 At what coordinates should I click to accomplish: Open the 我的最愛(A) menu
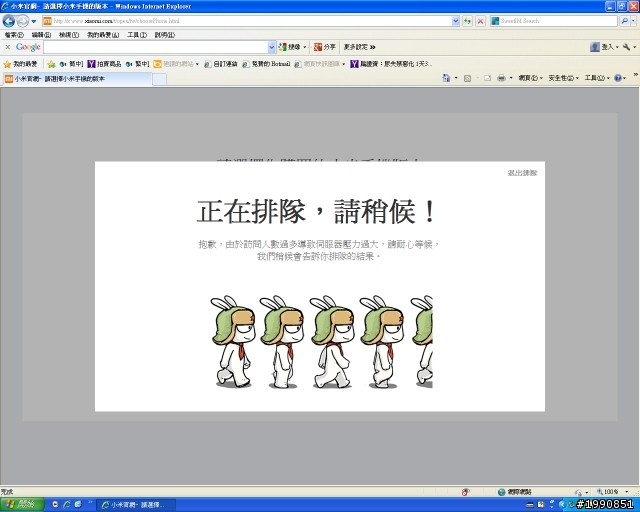103,35
